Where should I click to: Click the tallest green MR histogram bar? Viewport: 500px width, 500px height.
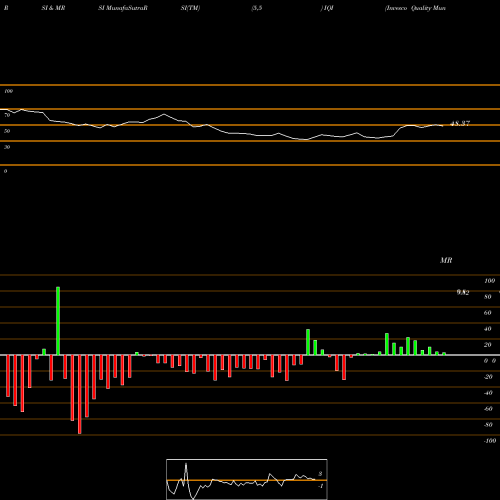point(58,321)
